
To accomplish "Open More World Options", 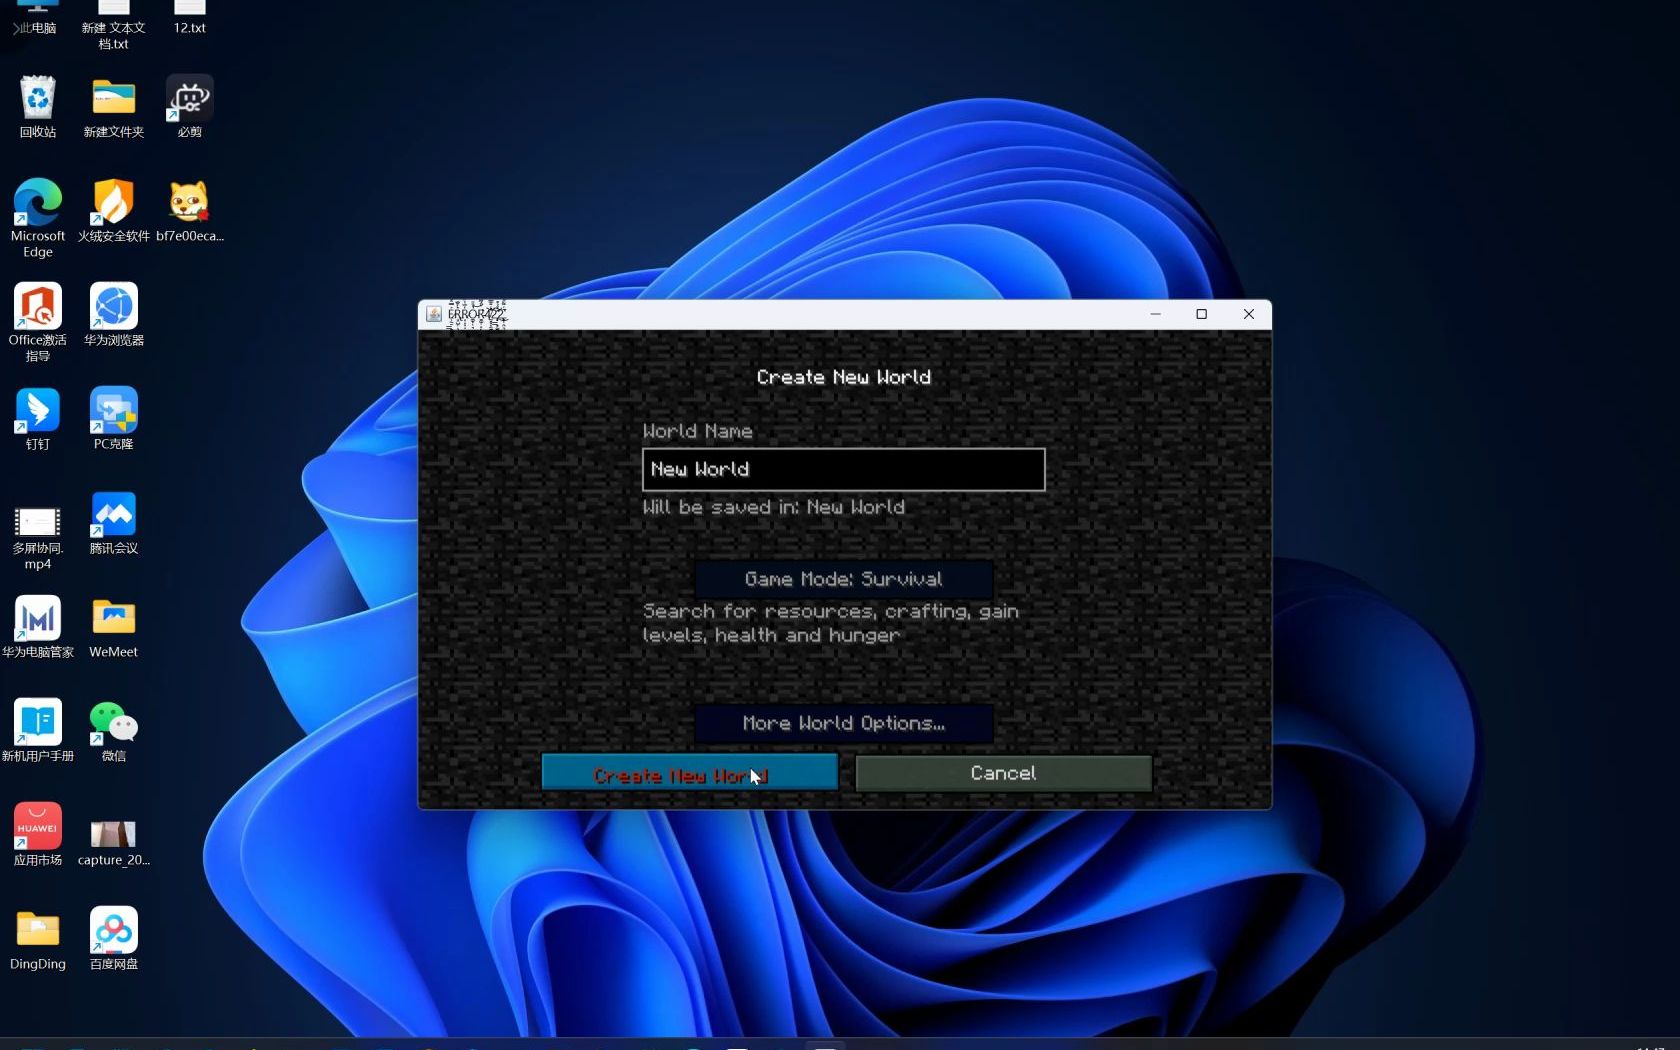I will pos(843,723).
